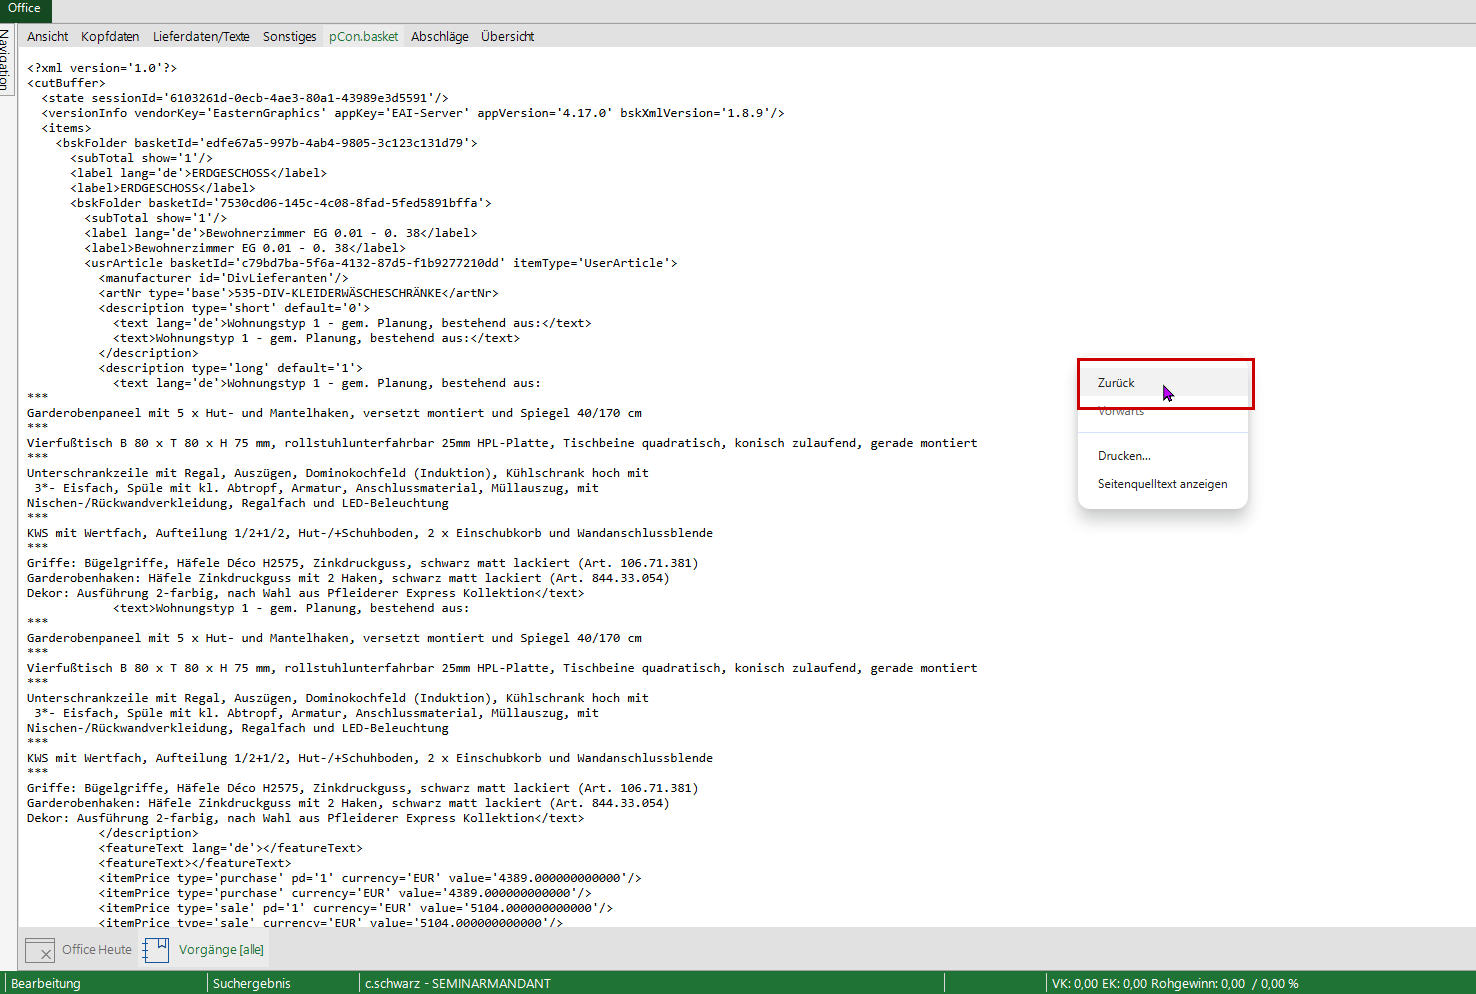Select Drucken... from the context menu

pyautogui.click(x=1124, y=456)
